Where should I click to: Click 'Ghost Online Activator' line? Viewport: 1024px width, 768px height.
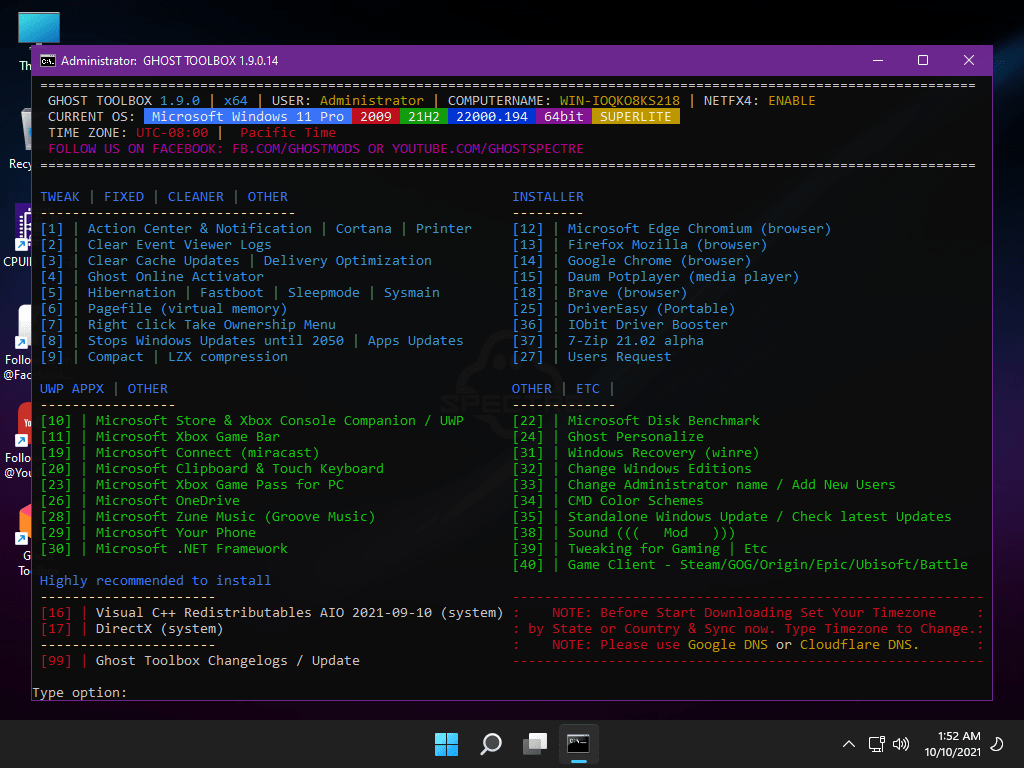[176, 277]
